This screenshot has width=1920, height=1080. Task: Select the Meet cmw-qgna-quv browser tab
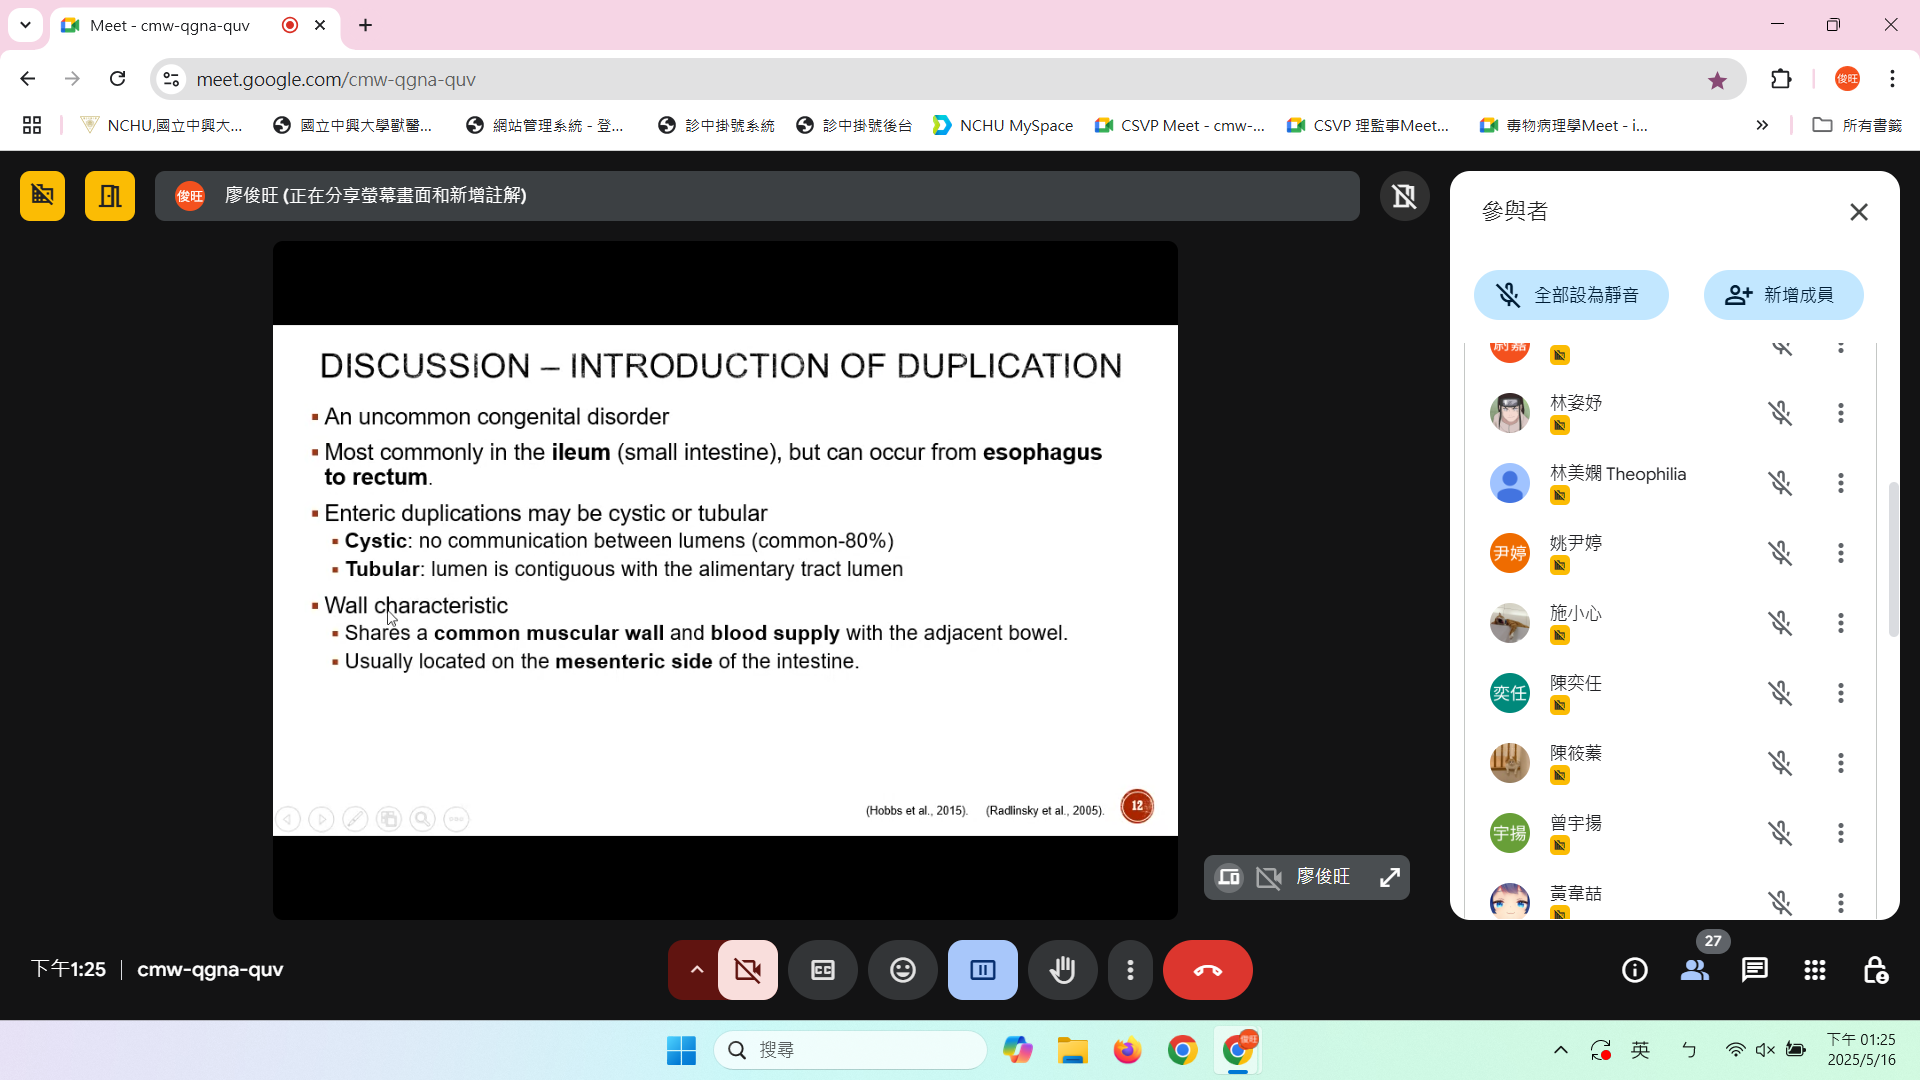(x=170, y=25)
